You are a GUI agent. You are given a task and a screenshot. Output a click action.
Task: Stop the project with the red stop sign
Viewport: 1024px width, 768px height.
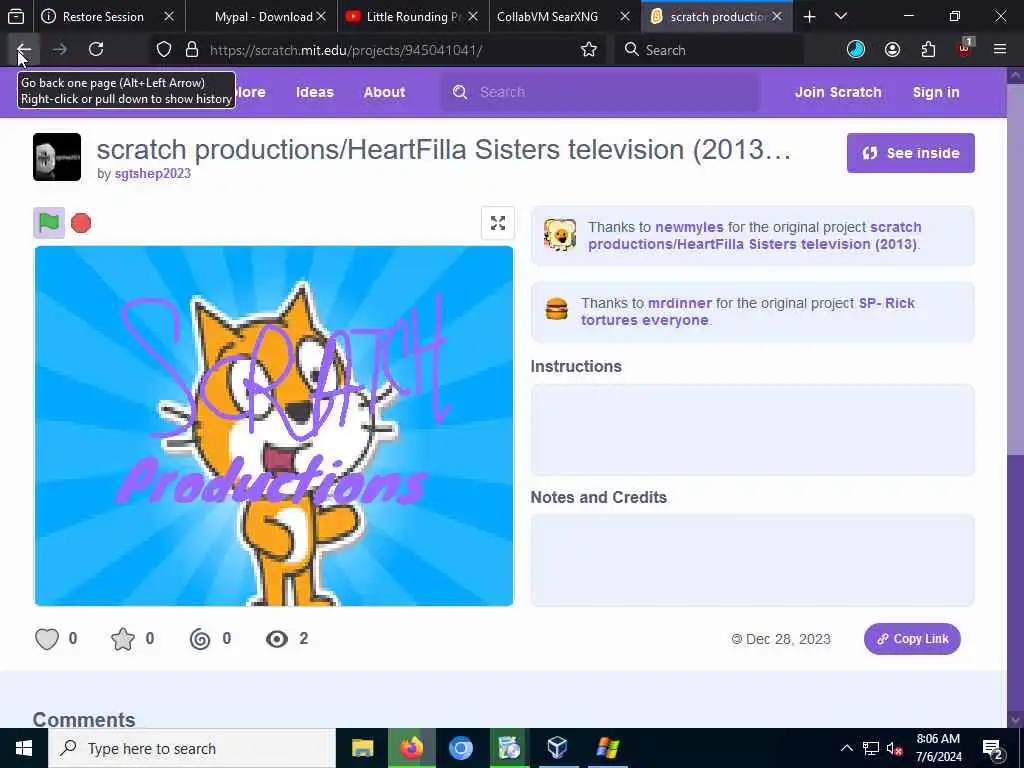coord(81,223)
